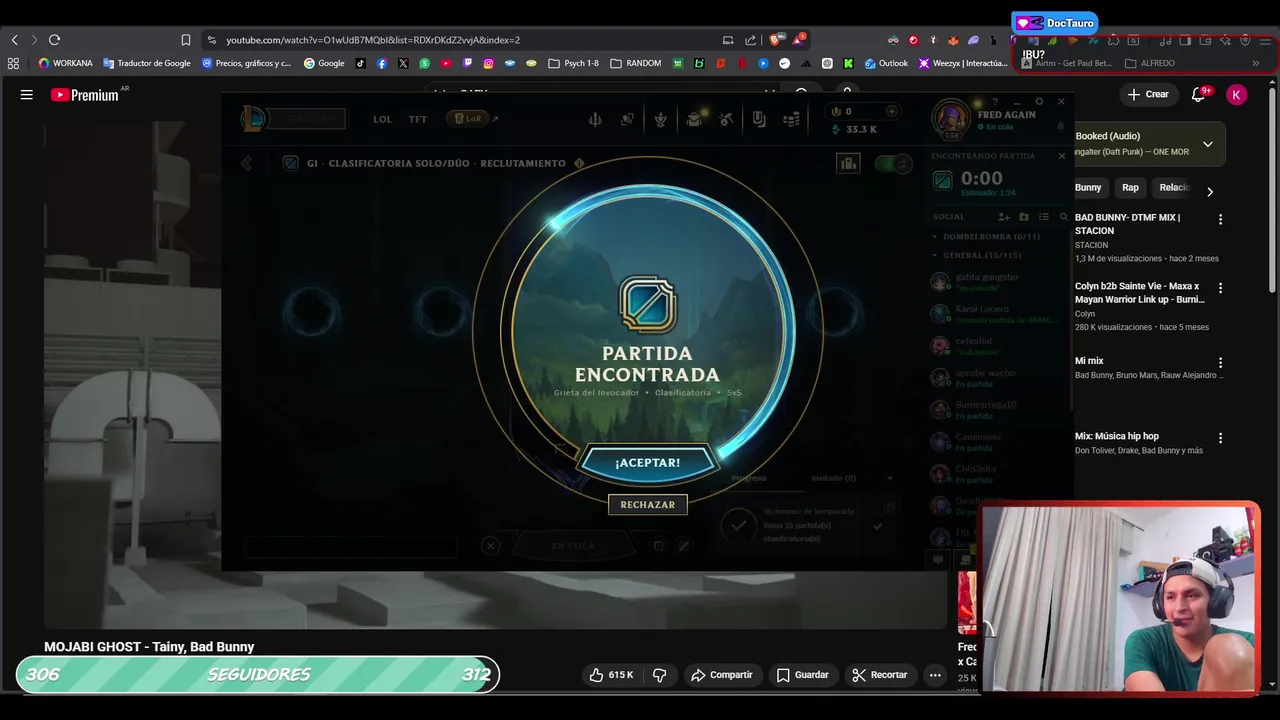Change friend list sorting icon in Social
The height and width of the screenshot is (720, 1280).
click(x=1043, y=217)
